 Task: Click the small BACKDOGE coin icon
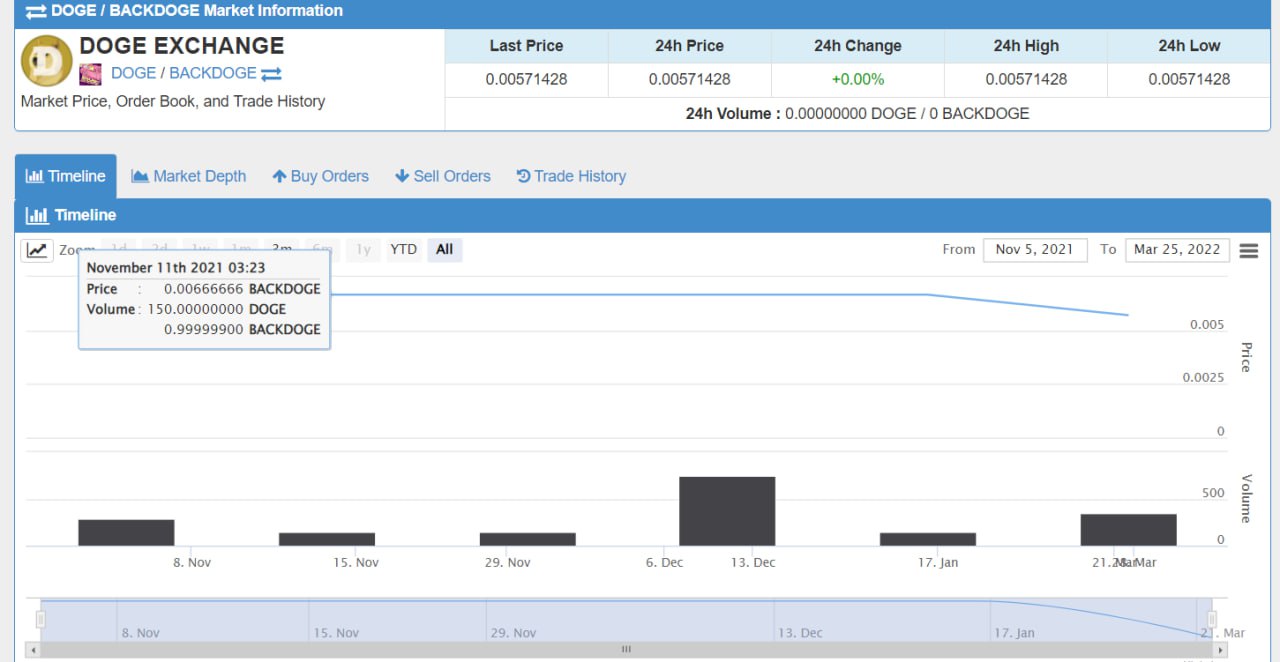click(x=90, y=74)
